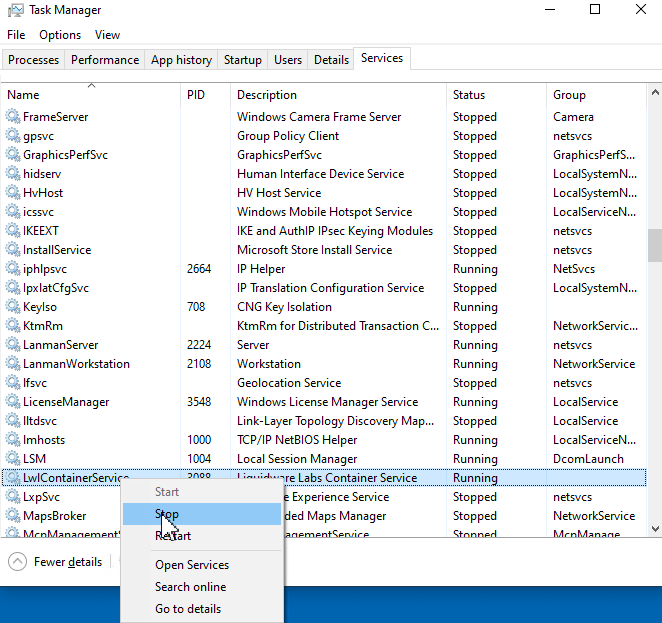
Task: Open the View menu
Action: click(x=107, y=35)
